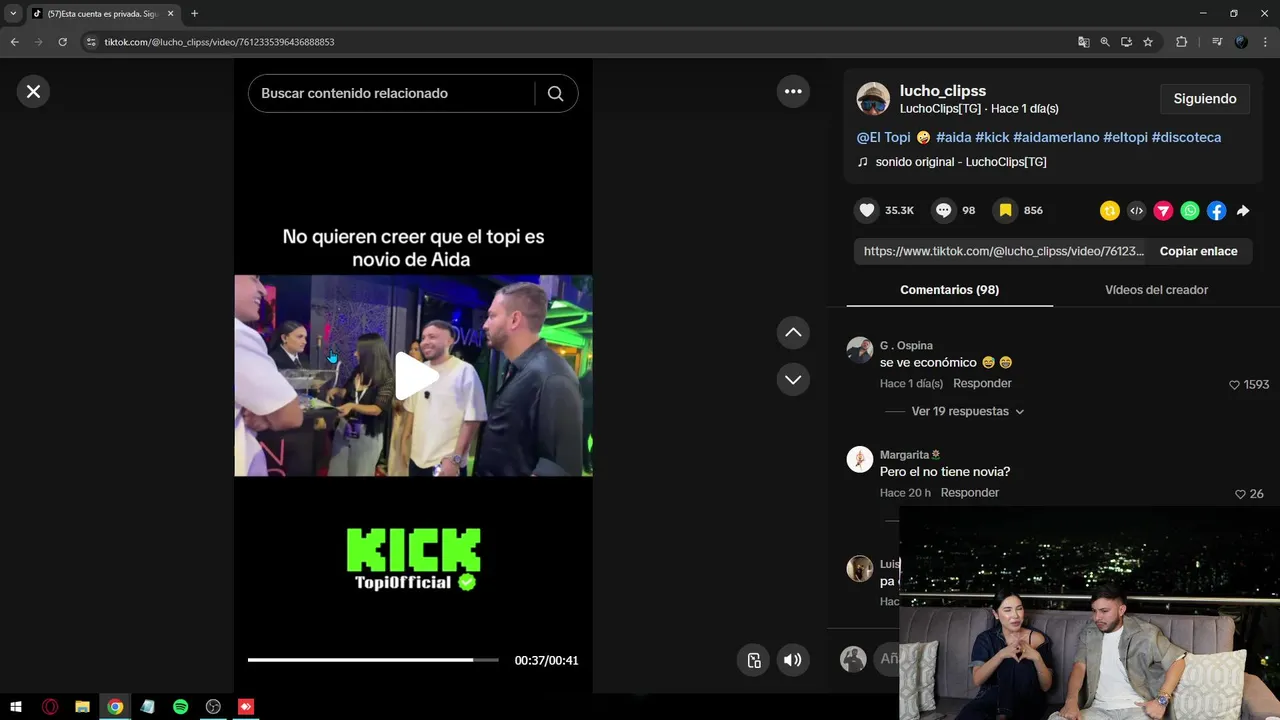Open File Explorer from taskbar
This screenshot has height=720, width=1280.
pos(82,707)
